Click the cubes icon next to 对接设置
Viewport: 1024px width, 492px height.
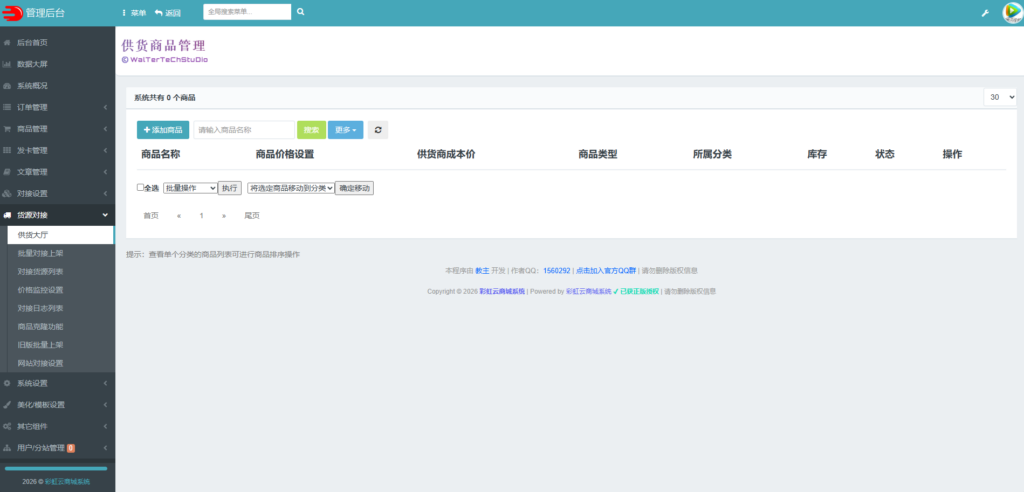(x=7, y=193)
